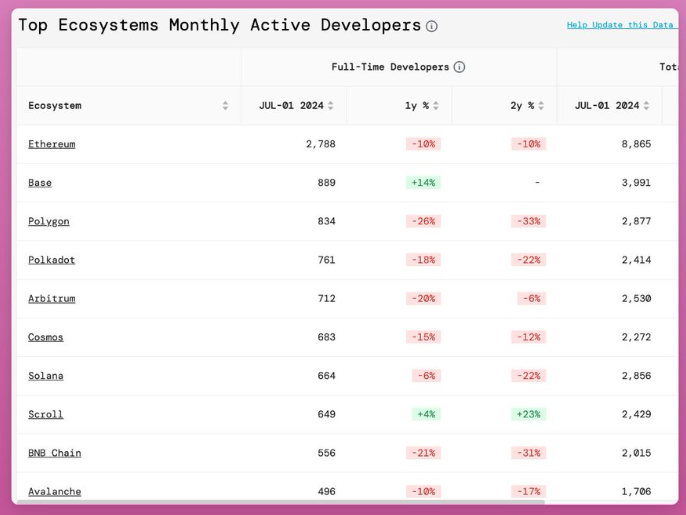Open the Base ecosystem link
686x515 pixels.
tap(40, 182)
